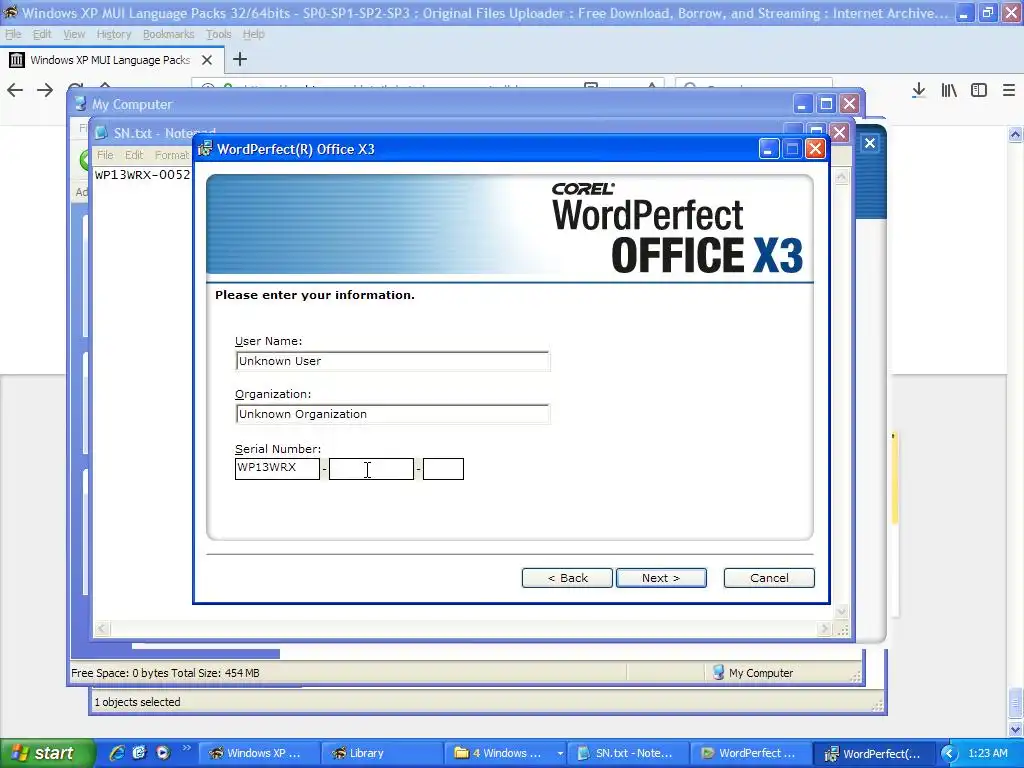Go back one page in Firefox
This screenshot has height=768, width=1024.
[x=15, y=90]
